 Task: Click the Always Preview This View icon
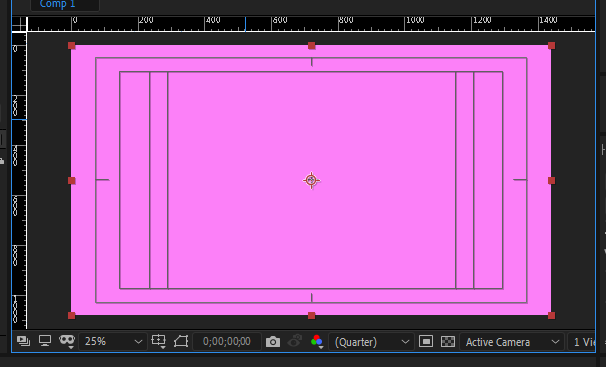tap(24, 341)
